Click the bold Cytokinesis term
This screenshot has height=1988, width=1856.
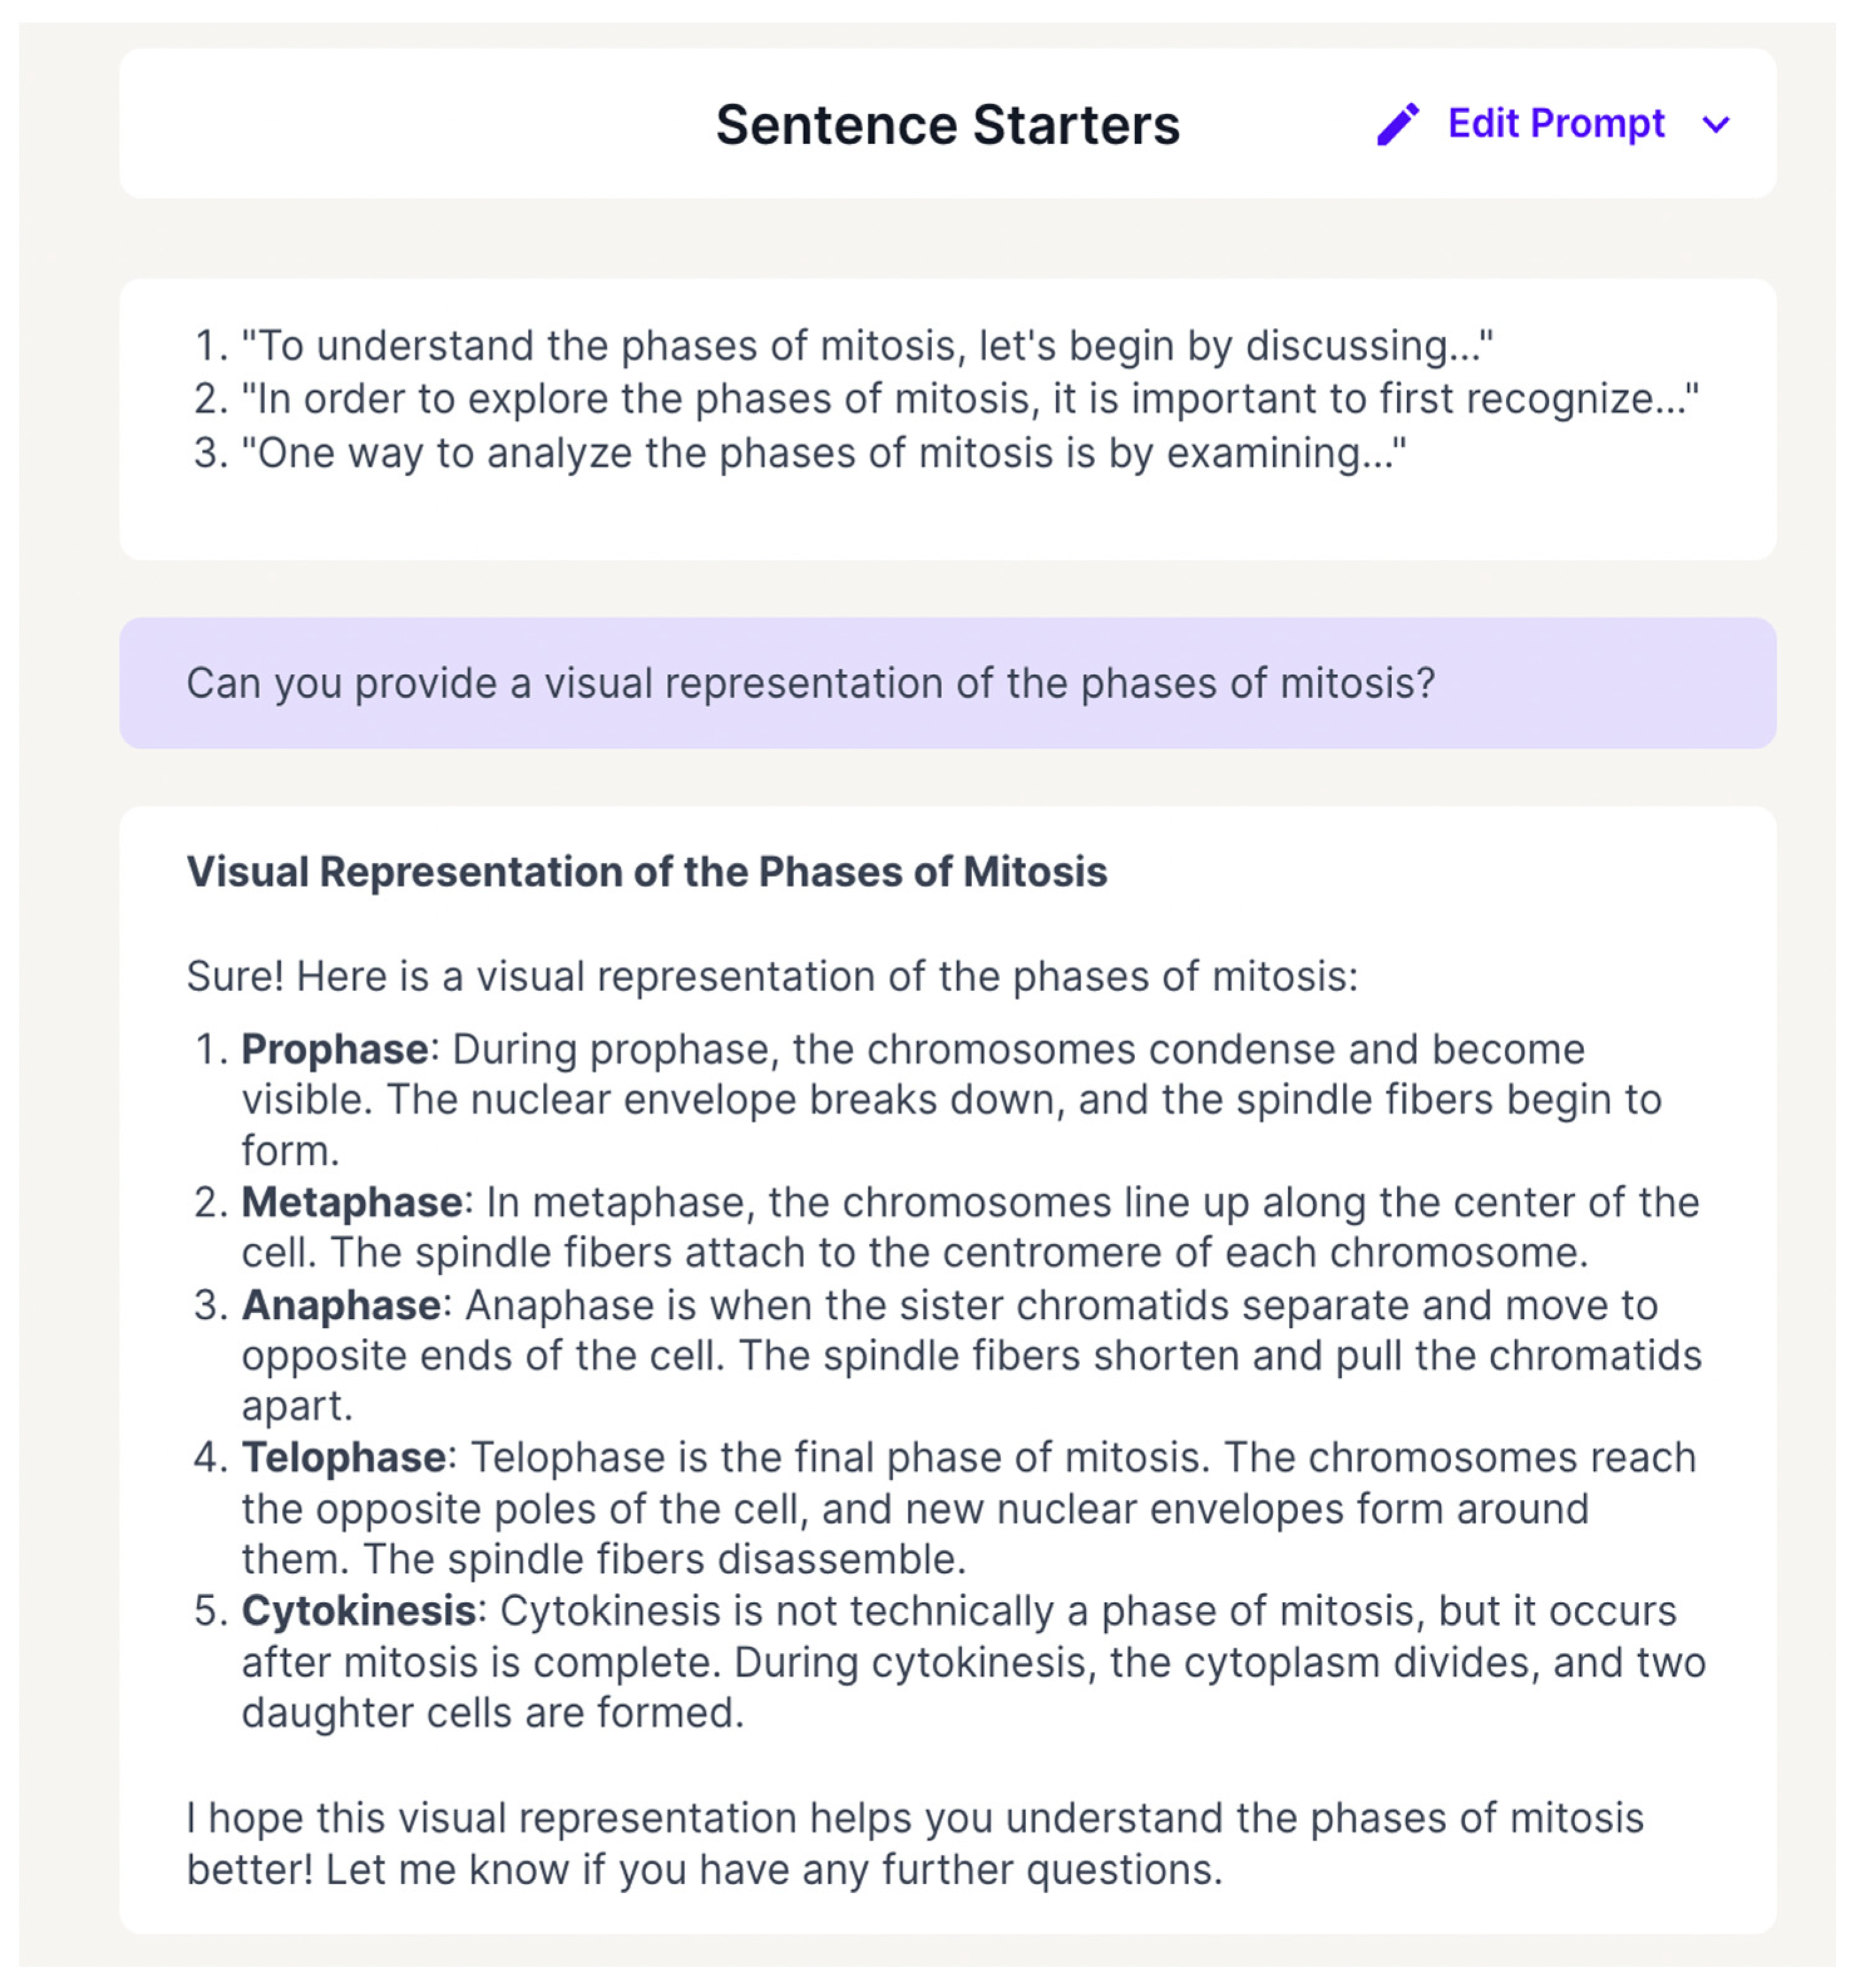(x=358, y=1611)
